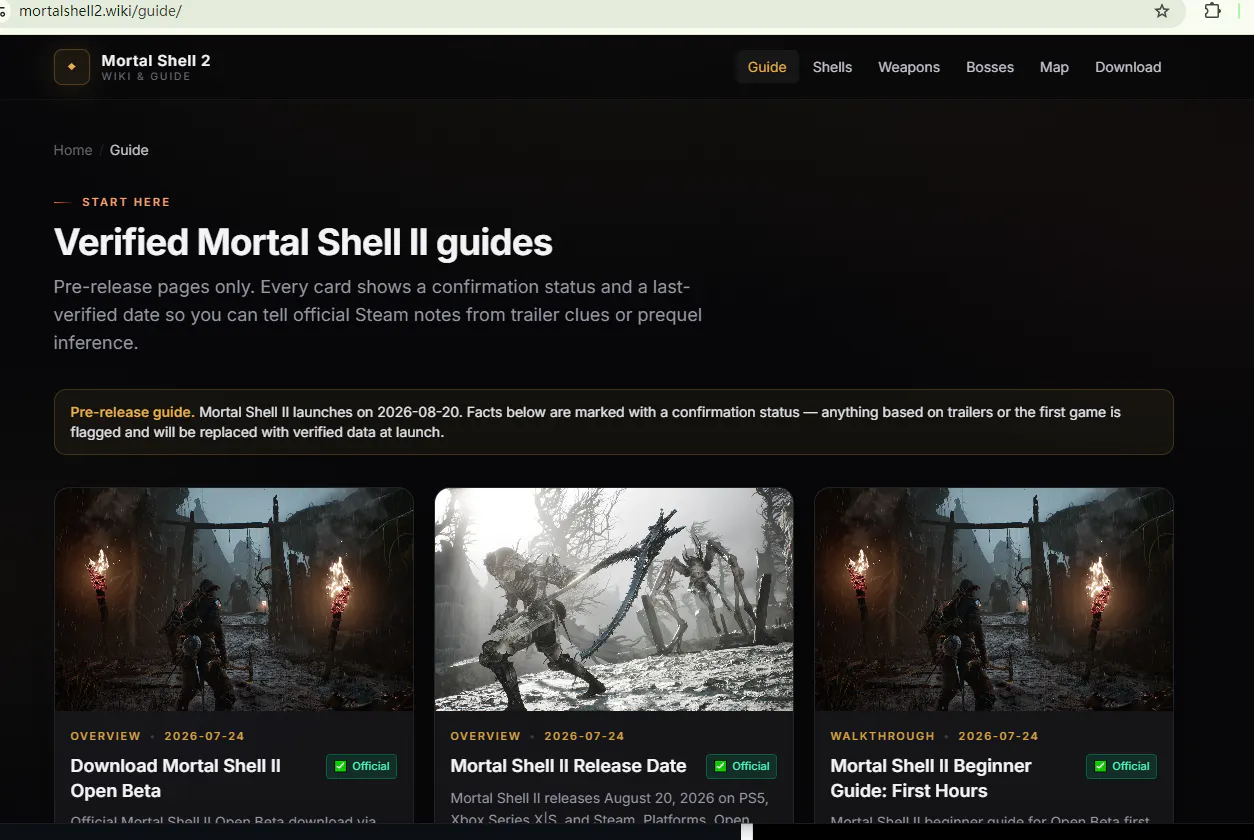1254x840 pixels.
Task: Click the 2026-07-24 date on the Beginner Guide card
Action: (x=998, y=736)
